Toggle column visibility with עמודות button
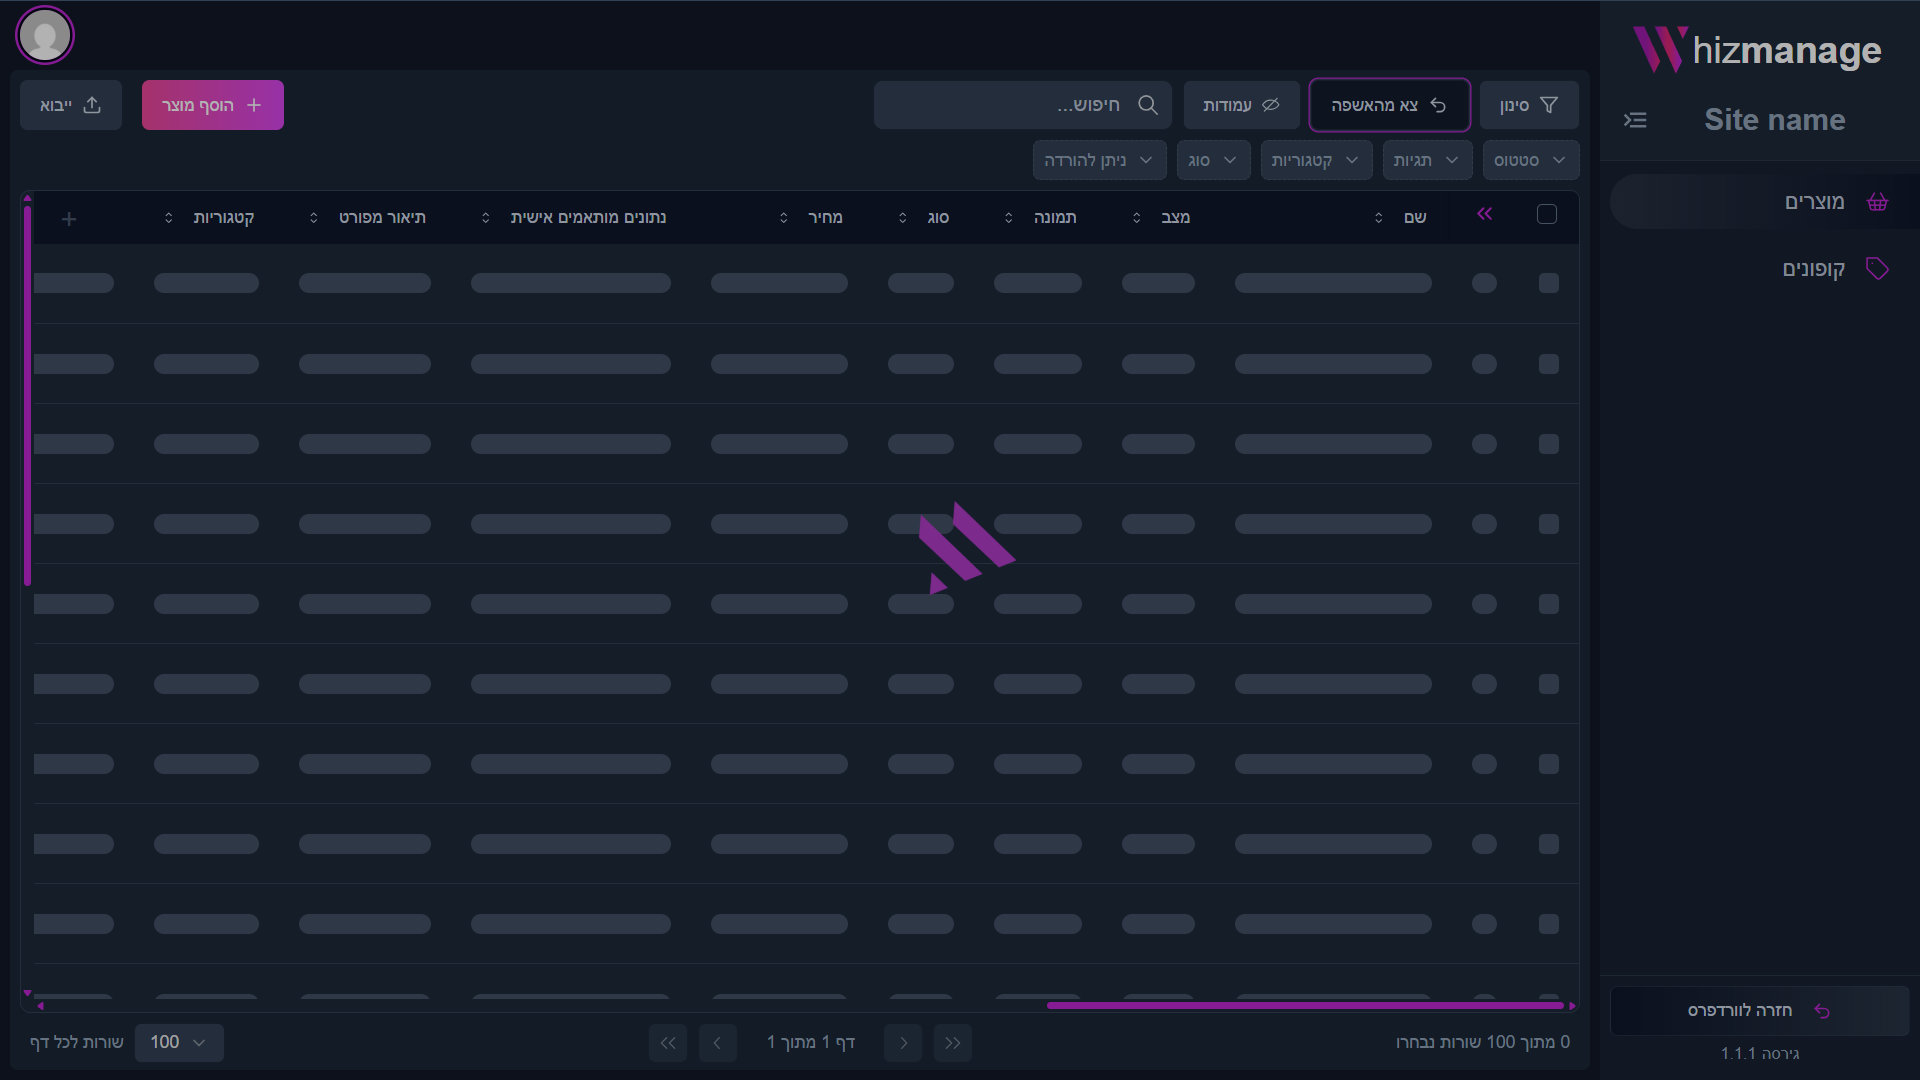 [x=1241, y=105]
